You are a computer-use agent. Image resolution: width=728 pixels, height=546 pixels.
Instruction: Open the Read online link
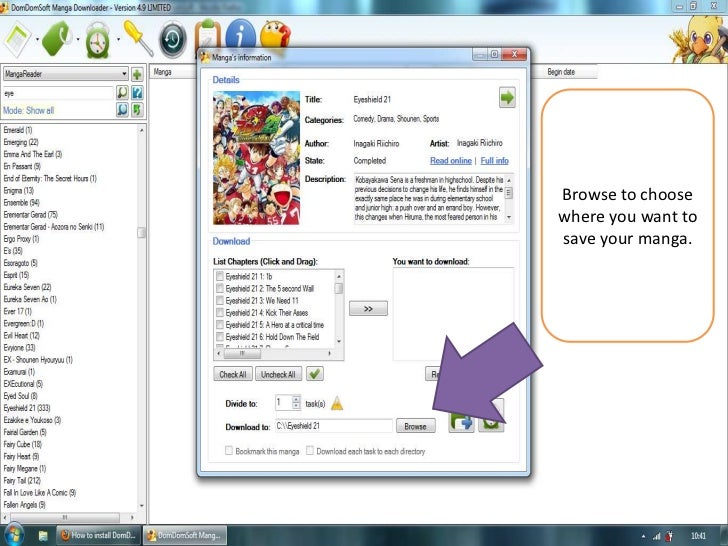pos(450,161)
